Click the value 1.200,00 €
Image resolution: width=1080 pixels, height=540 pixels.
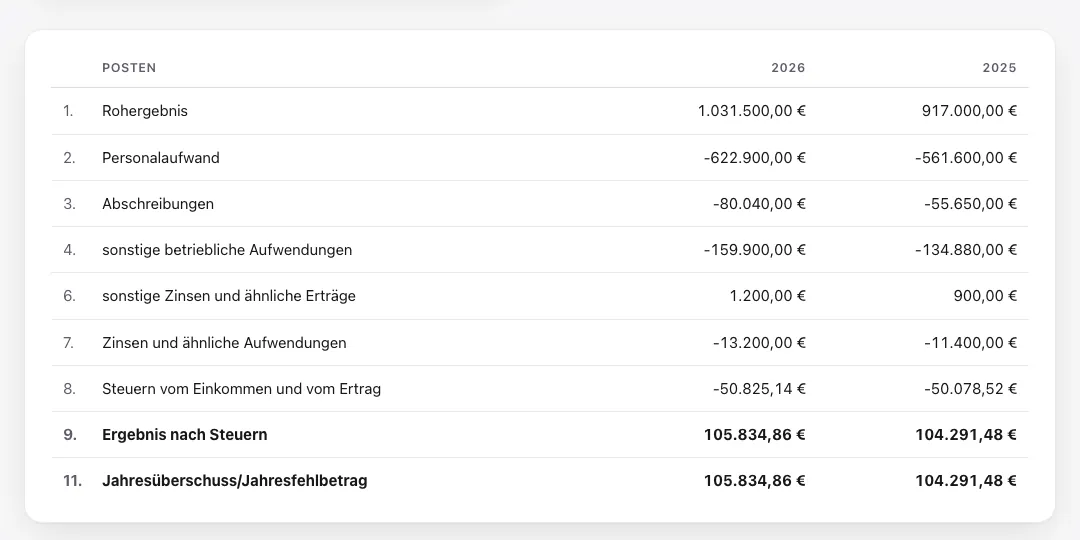[x=767, y=296]
